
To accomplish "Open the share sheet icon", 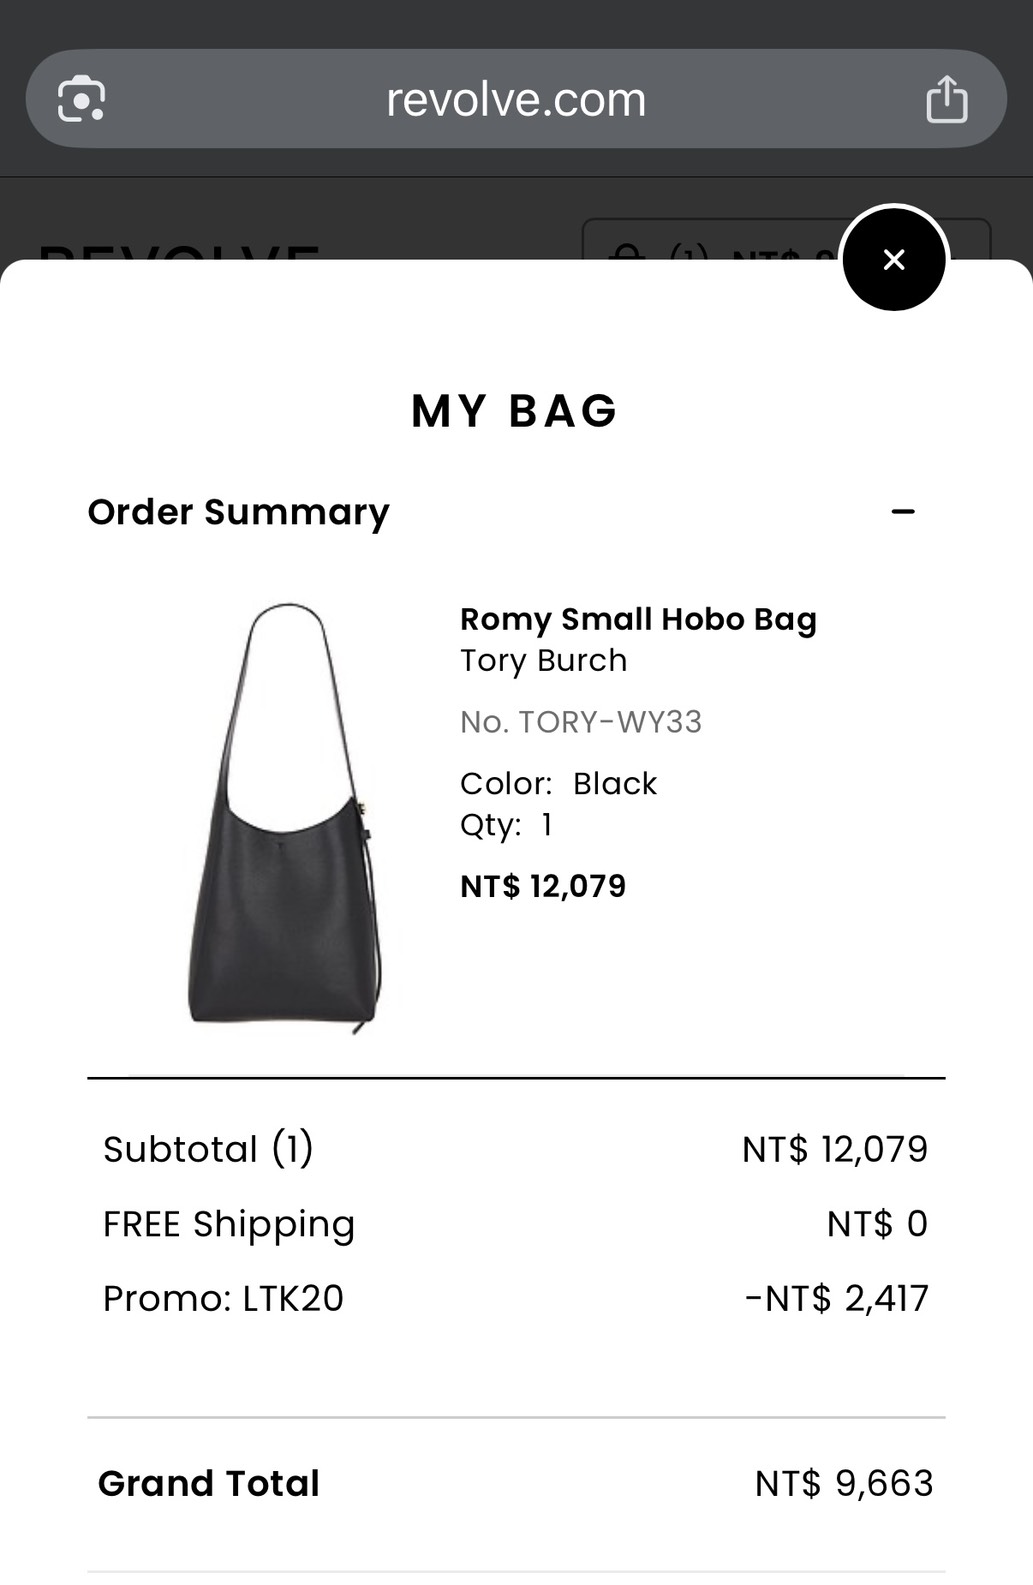I will [x=946, y=99].
